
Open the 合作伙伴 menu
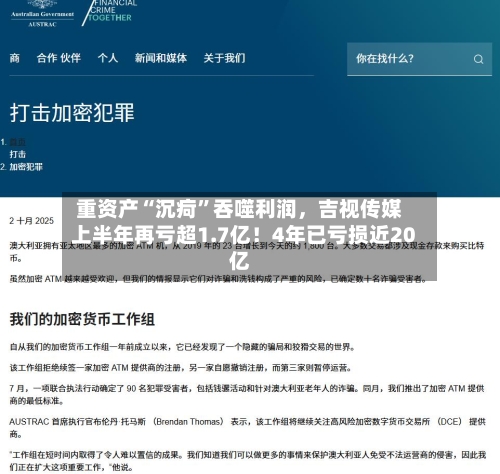(x=59, y=58)
